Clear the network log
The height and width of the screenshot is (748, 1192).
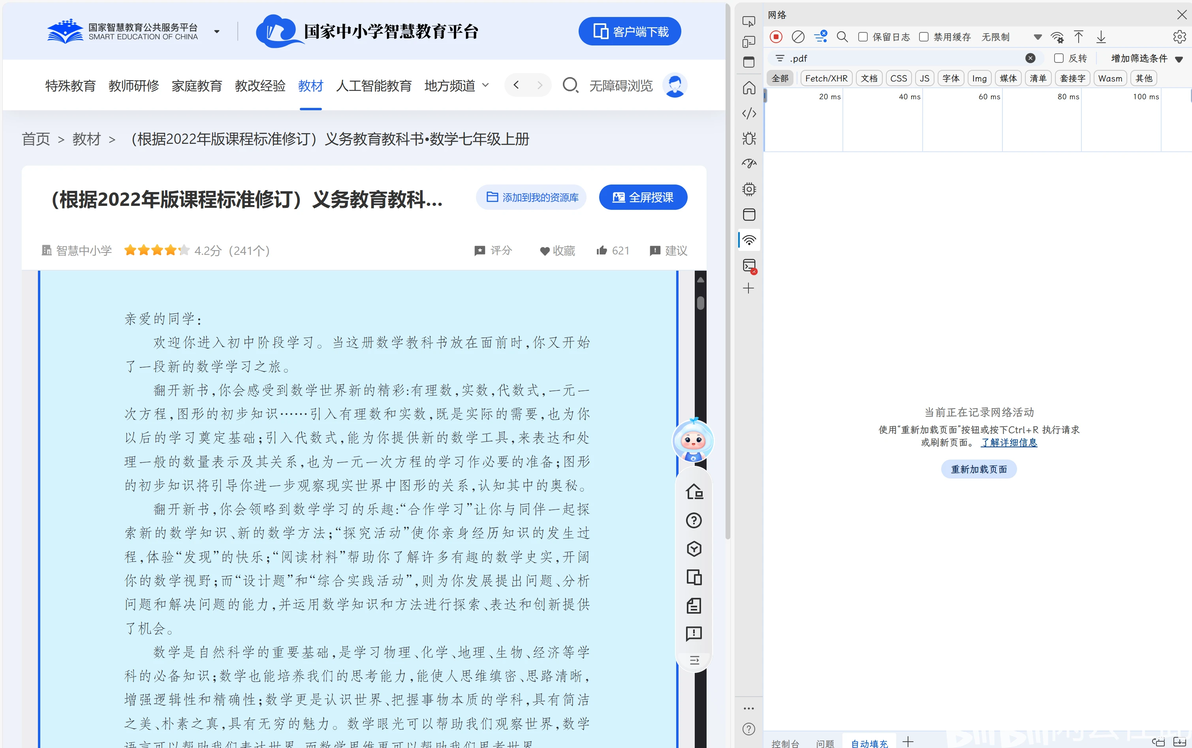(798, 36)
